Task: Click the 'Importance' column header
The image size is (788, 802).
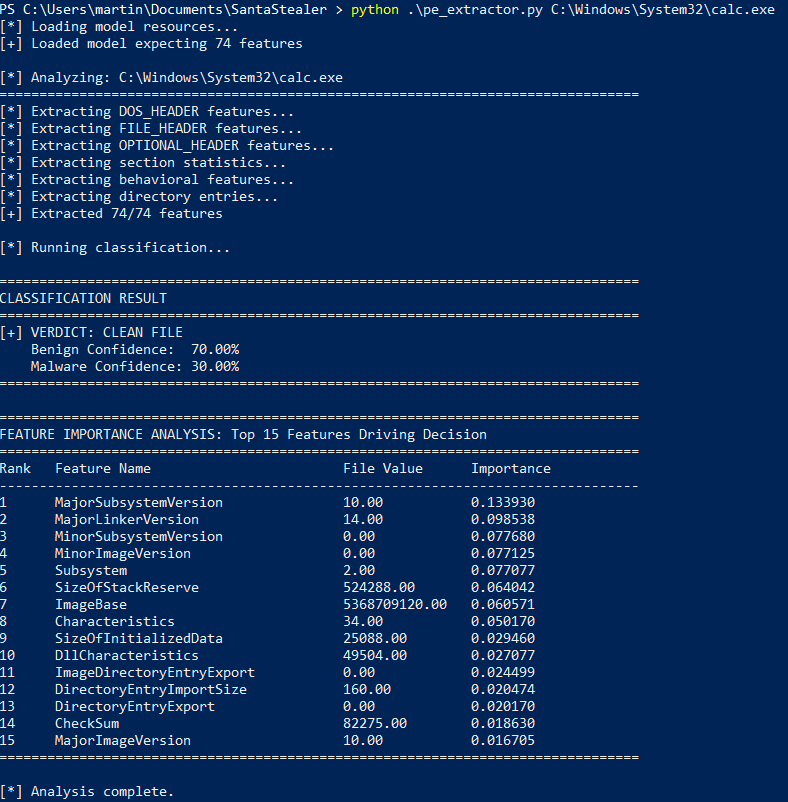Action: coord(511,469)
